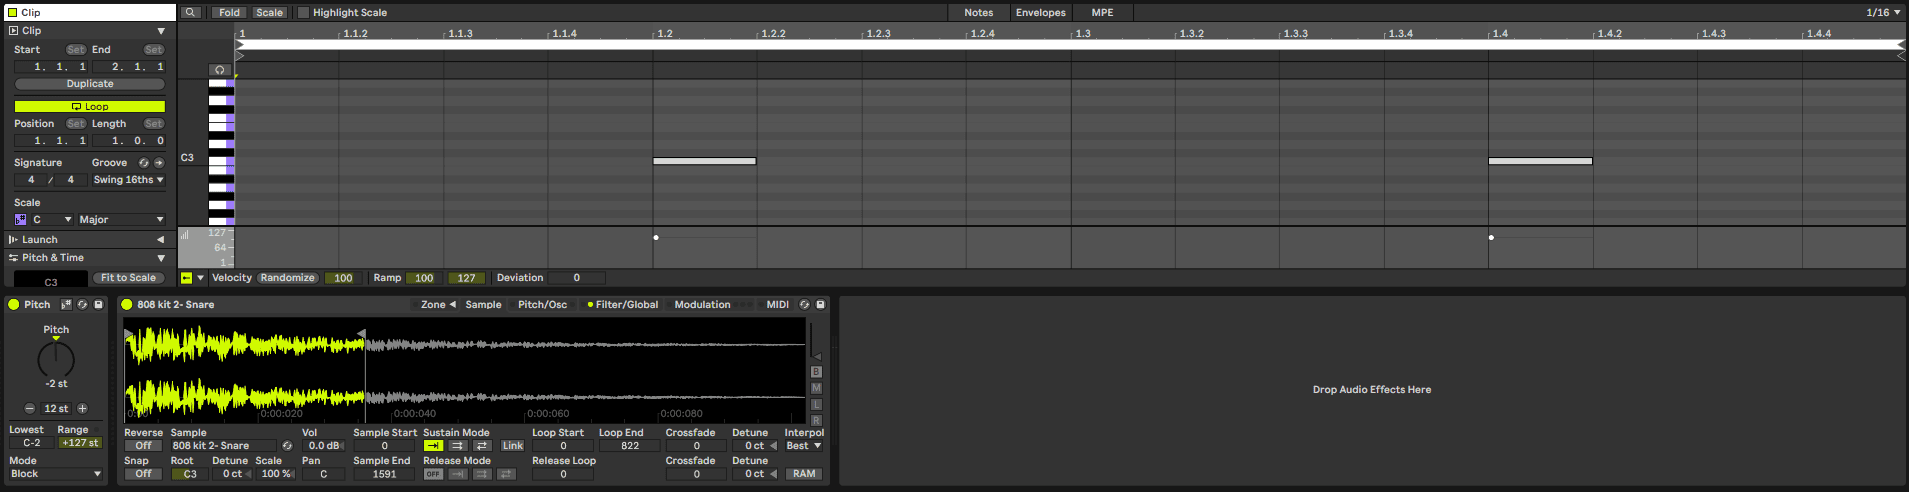The height and width of the screenshot is (492, 1909).
Task: Click the commit groove arrow icon
Action: tap(159, 163)
